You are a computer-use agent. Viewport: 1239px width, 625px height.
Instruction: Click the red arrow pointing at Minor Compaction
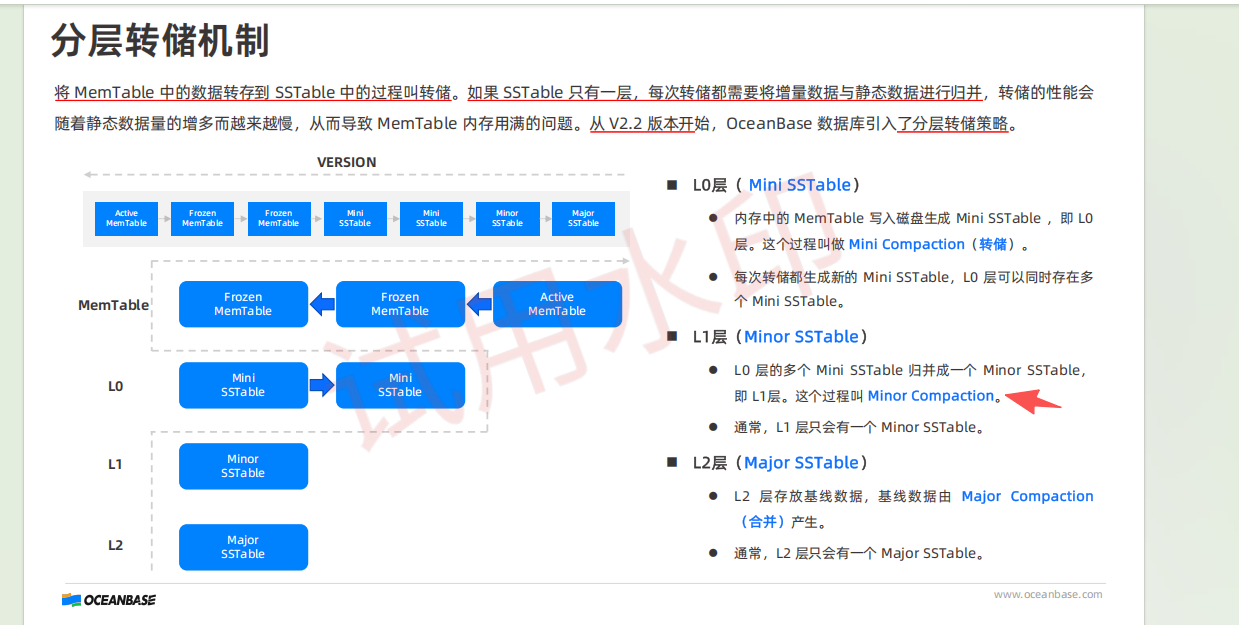coord(1032,400)
